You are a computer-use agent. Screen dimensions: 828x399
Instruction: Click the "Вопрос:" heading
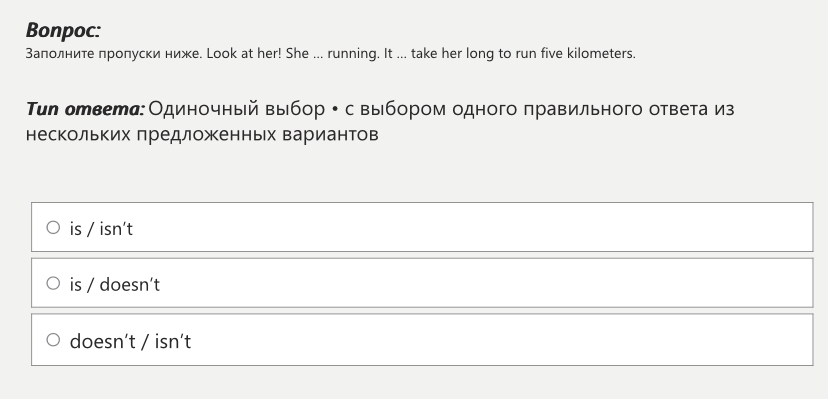pos(63,31)
